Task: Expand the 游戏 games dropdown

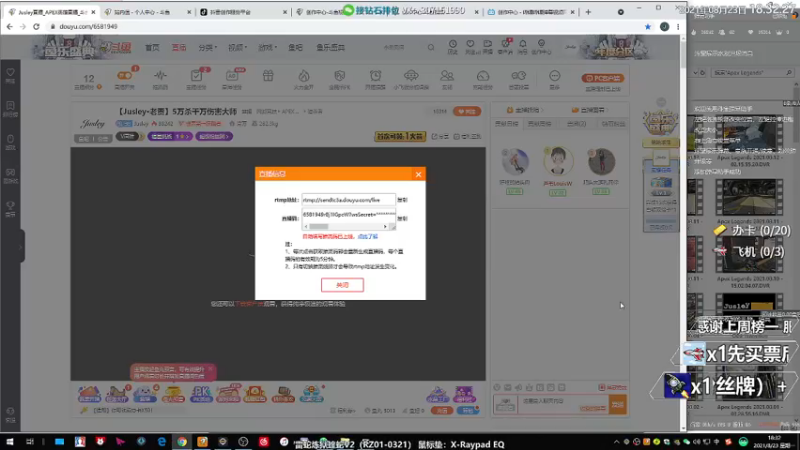Action: click(267, 47)
